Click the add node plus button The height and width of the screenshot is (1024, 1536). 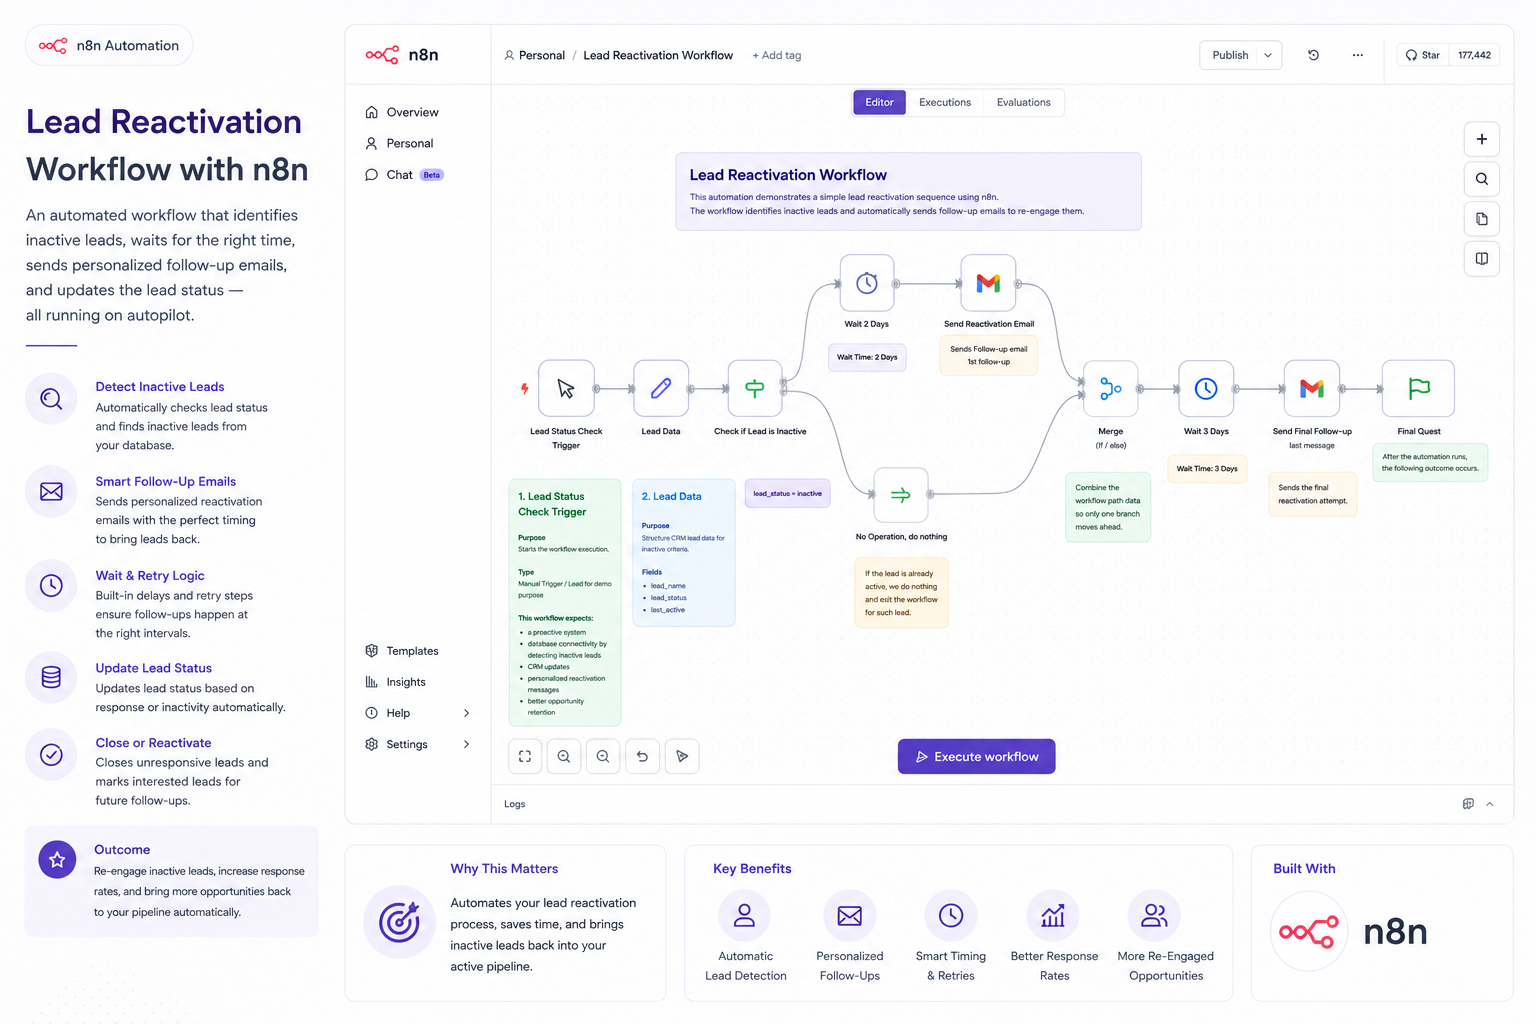tap(1482, 139)
